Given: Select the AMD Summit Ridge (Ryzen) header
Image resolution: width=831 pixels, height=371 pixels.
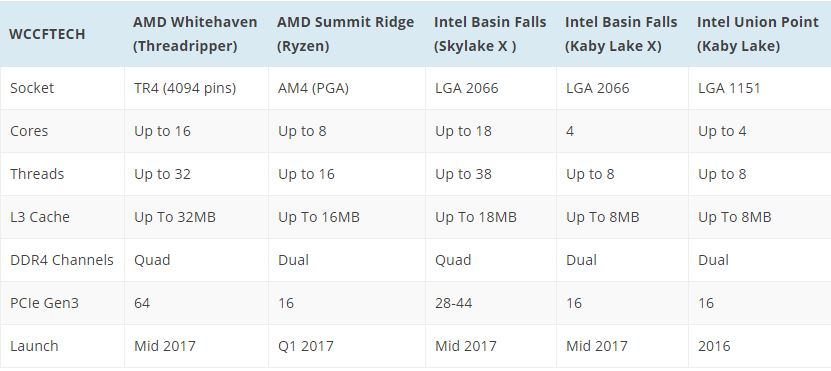Looking at the screenshot, I should 346,34.
